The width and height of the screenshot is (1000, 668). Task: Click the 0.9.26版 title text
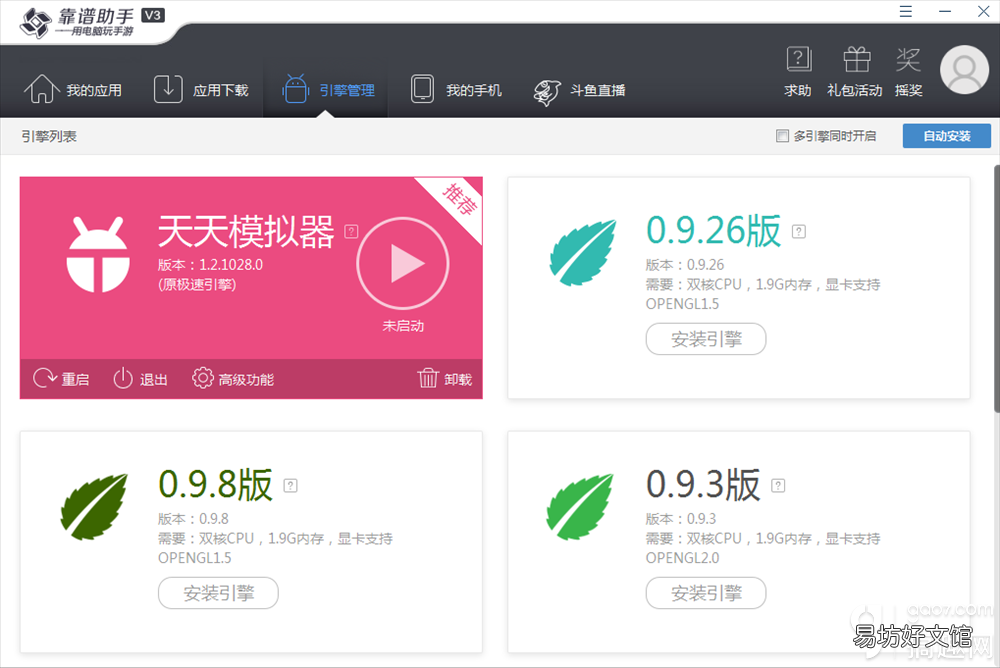[x=714, y=230]
